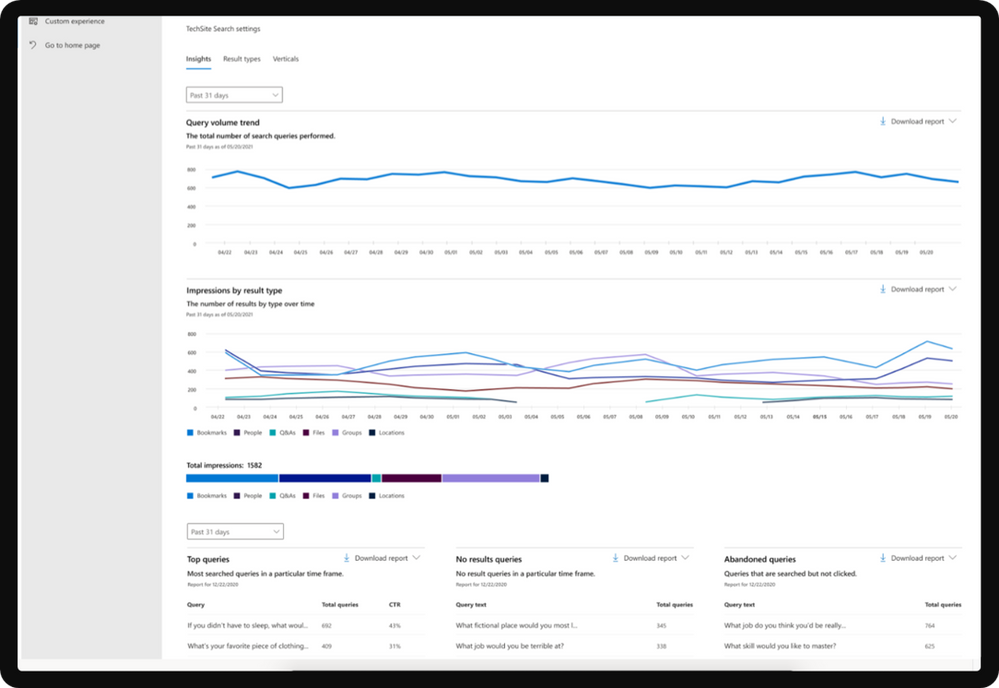Click Groups swatch in line chart legend
The width and height of the screenshot is (999, 688).
point(335,433)
